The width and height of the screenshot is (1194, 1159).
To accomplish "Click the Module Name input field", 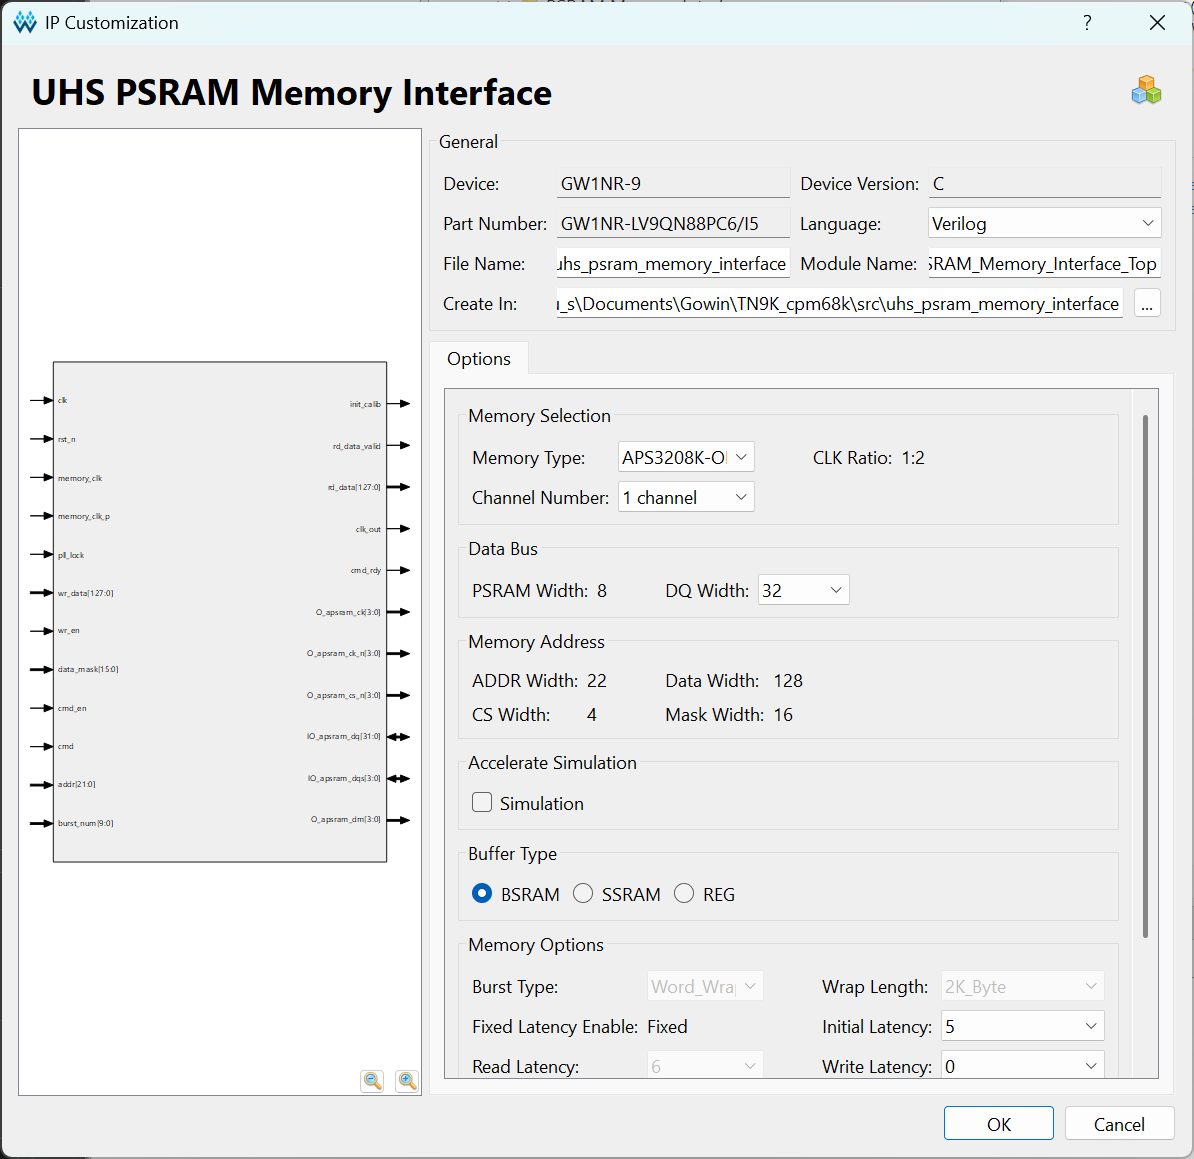I will click(1044, 263).
